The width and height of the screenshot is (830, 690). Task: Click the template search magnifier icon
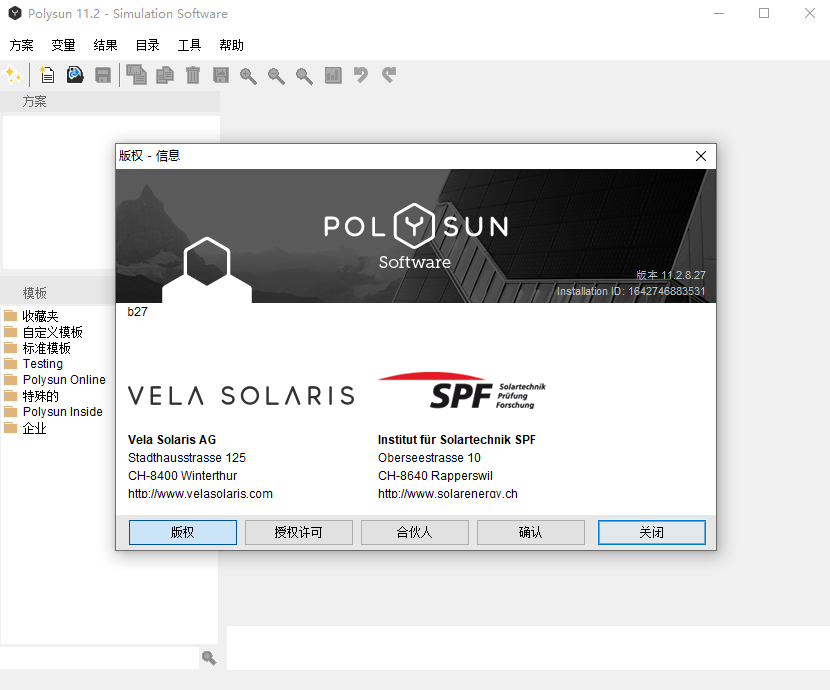coord(209,658)
